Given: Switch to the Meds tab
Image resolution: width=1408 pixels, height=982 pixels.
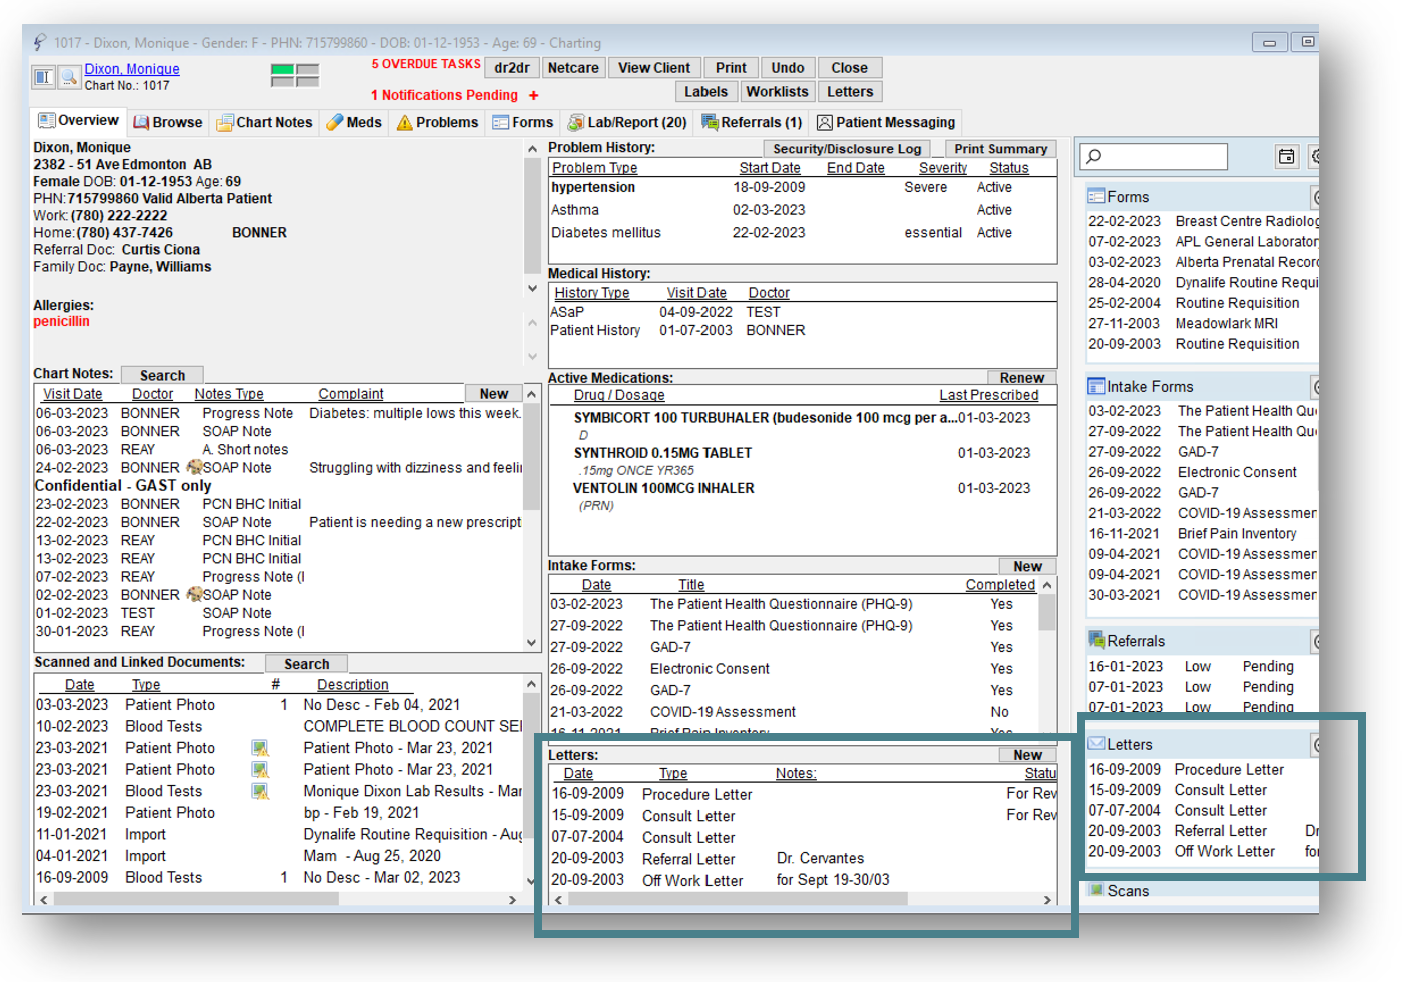Looking at the screenshot, I should (354, 122).
